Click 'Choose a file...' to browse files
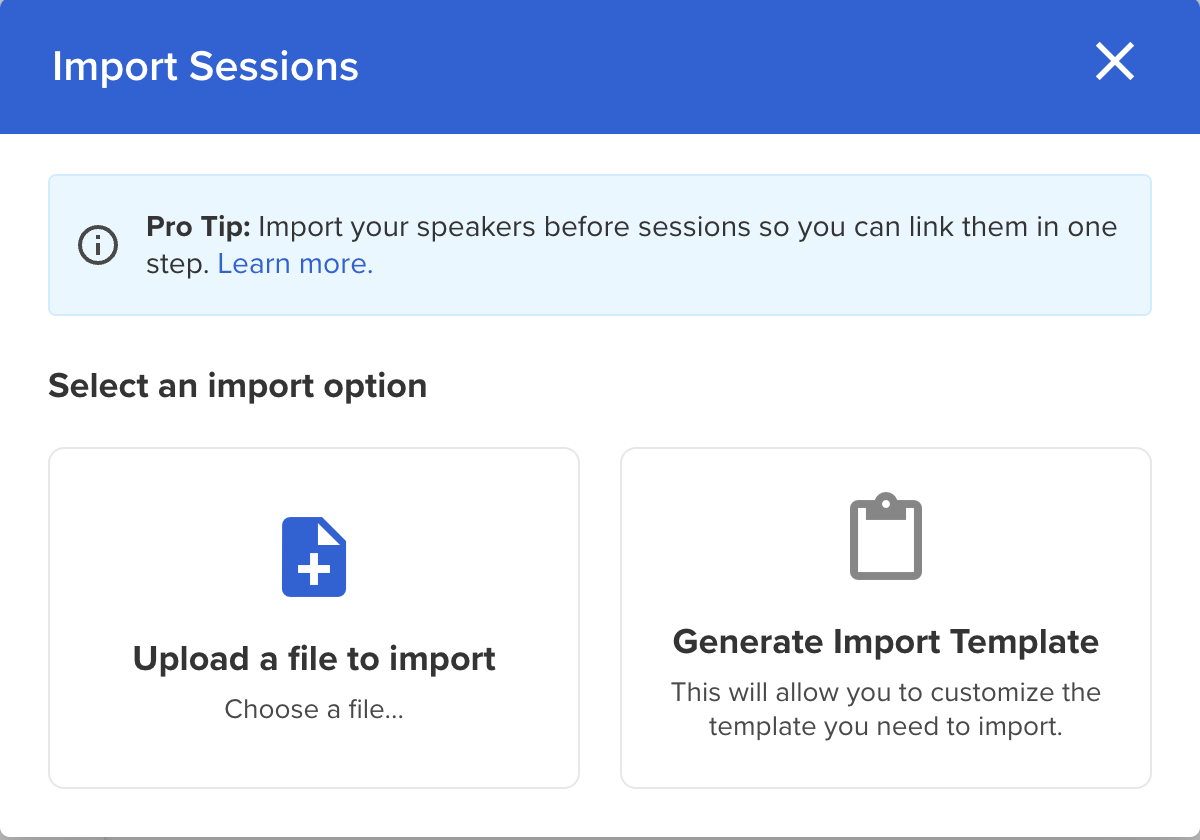The width and height of the screenshot is (1200, 840). click(x=314, y=709)
